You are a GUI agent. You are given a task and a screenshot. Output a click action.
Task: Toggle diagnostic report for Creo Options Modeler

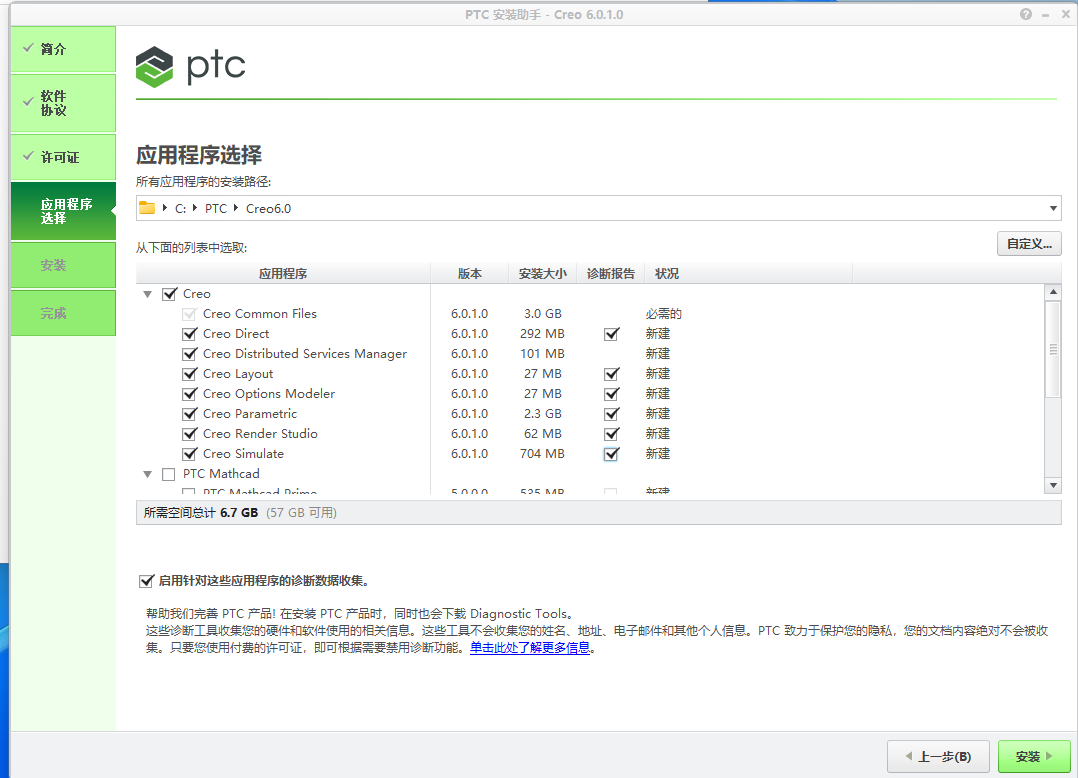tap(611, 394)
